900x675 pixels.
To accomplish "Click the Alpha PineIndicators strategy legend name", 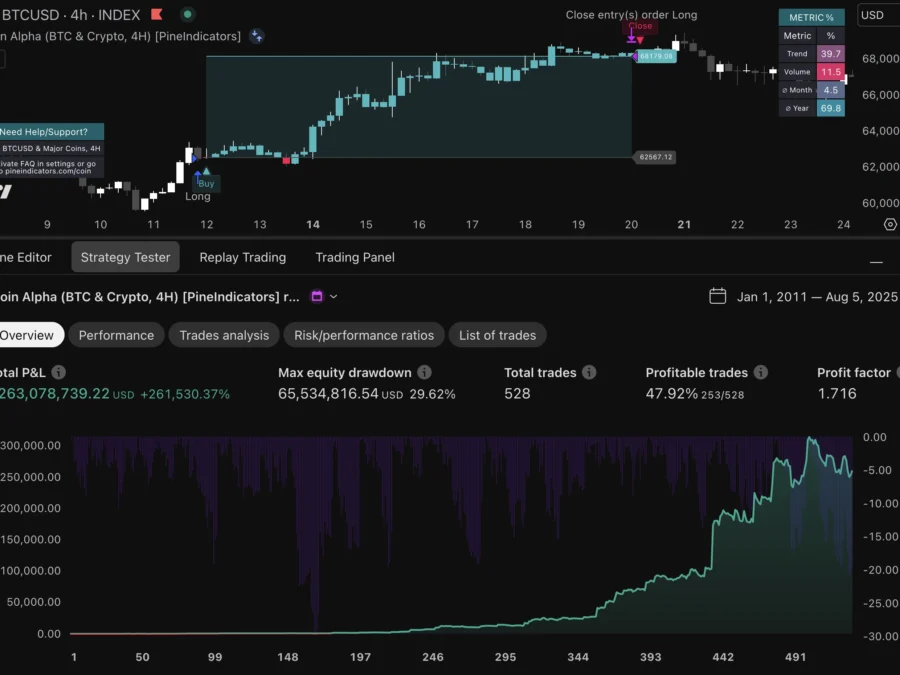I will coord(121,36).
